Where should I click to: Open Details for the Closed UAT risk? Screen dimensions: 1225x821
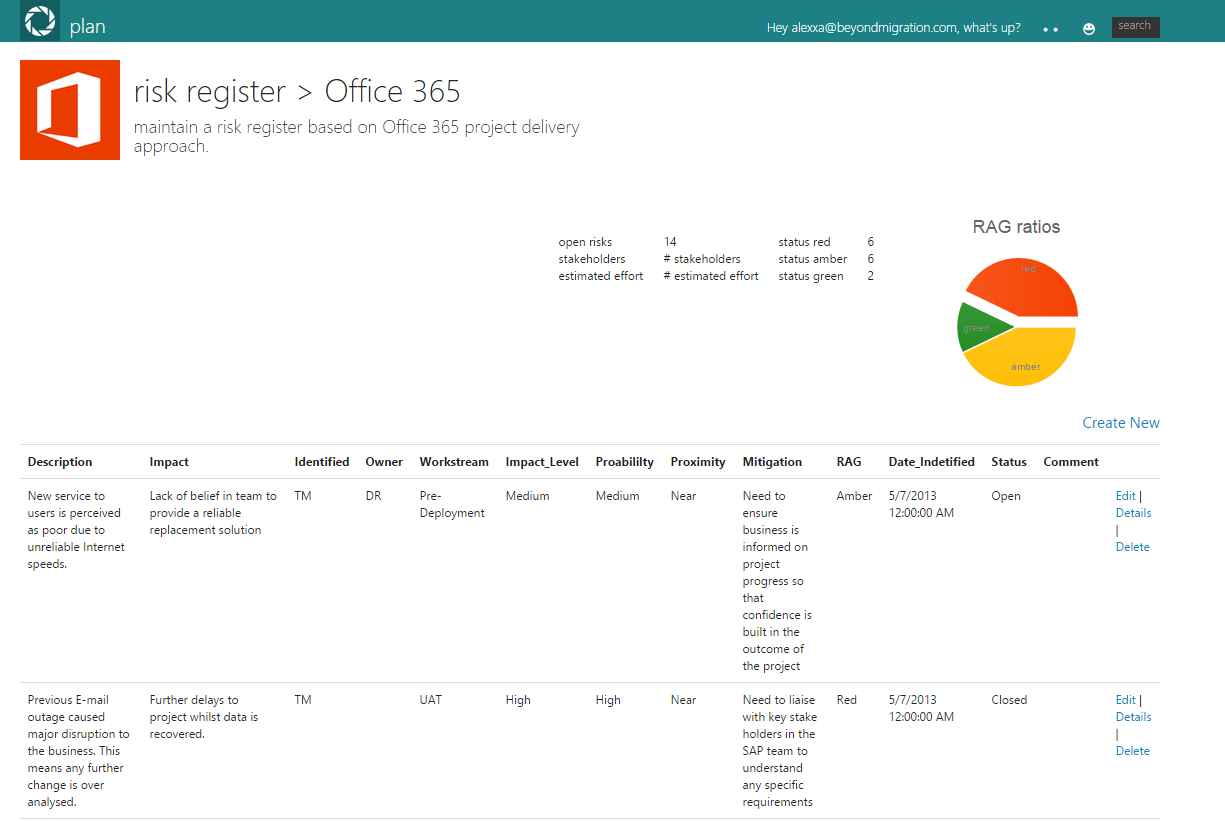(x=1133, y=717)
